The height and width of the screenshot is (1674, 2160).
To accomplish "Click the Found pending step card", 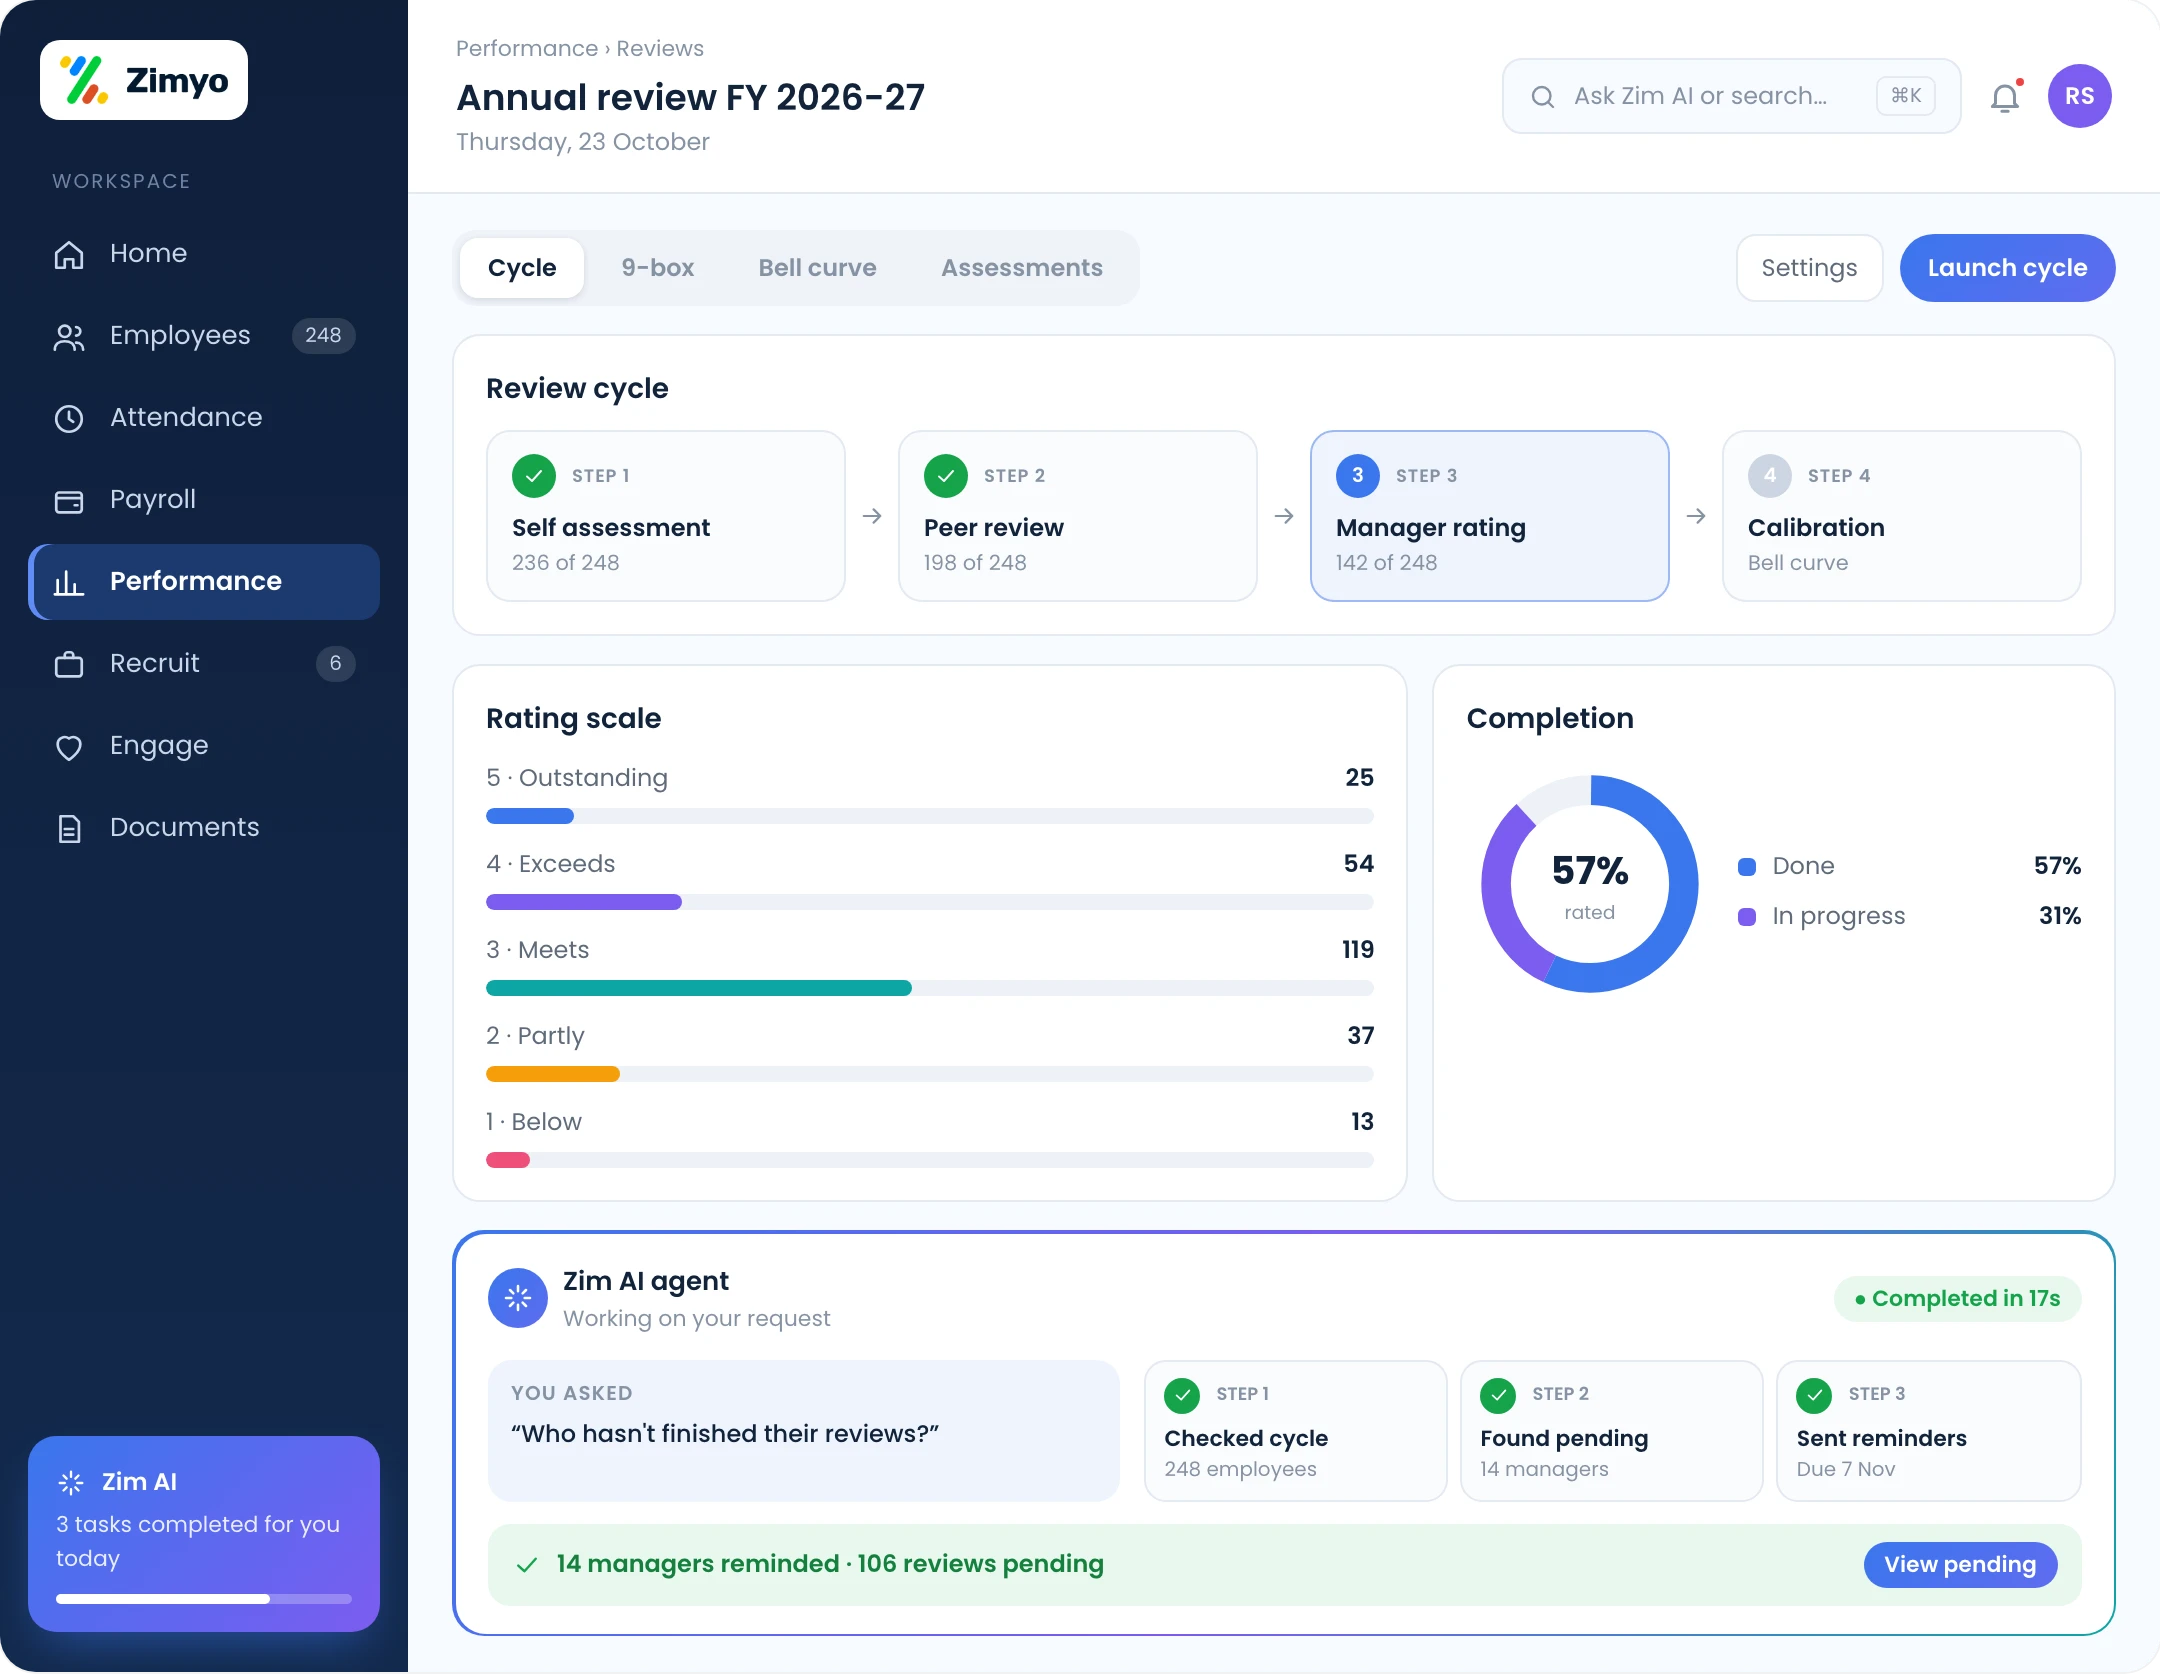I will tap(1611, 1430).
